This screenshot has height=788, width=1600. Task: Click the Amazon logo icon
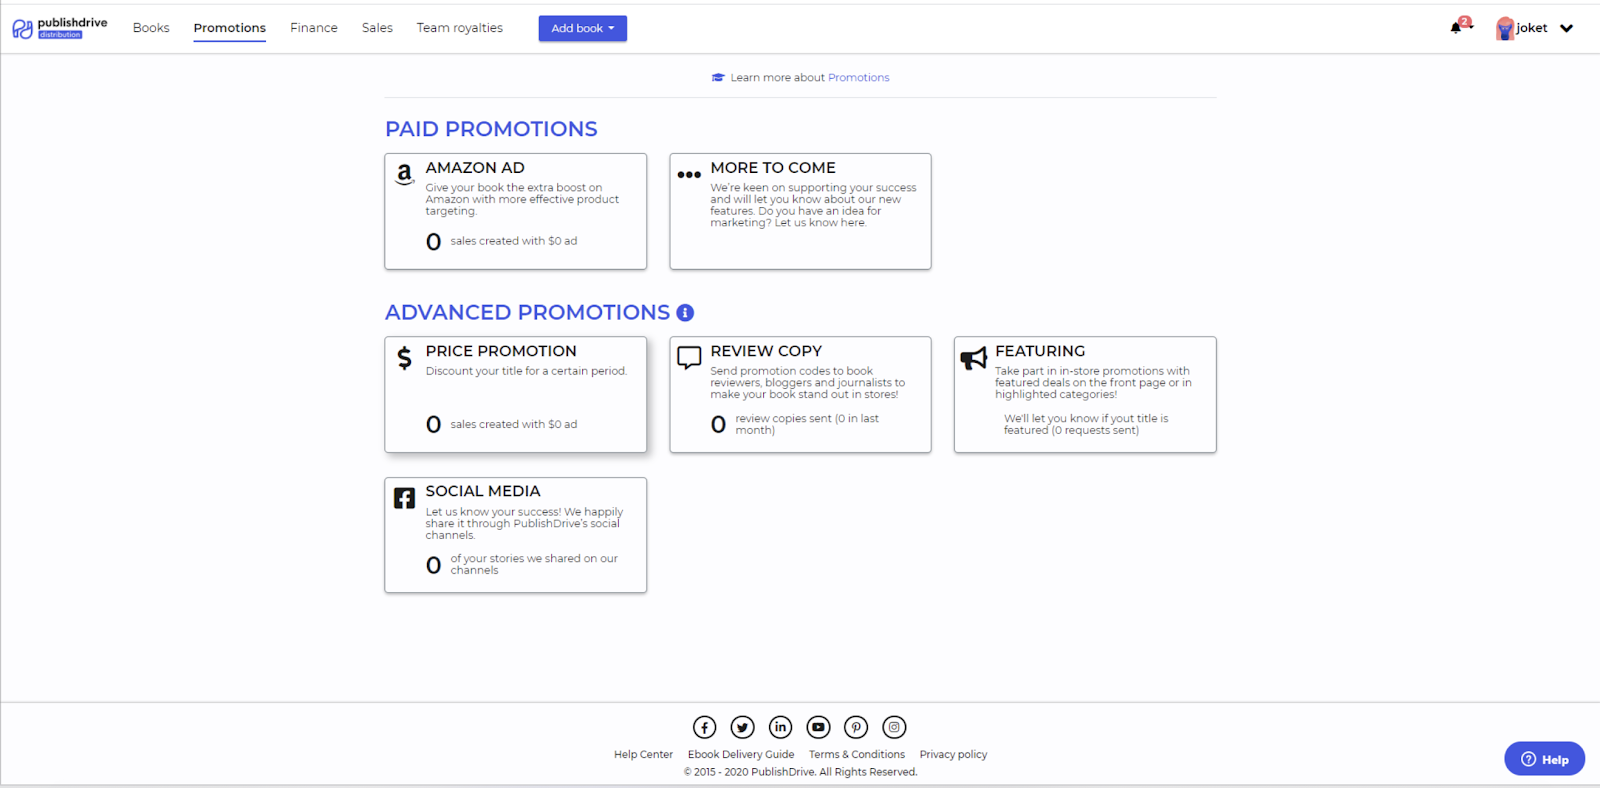coord(404,174)
